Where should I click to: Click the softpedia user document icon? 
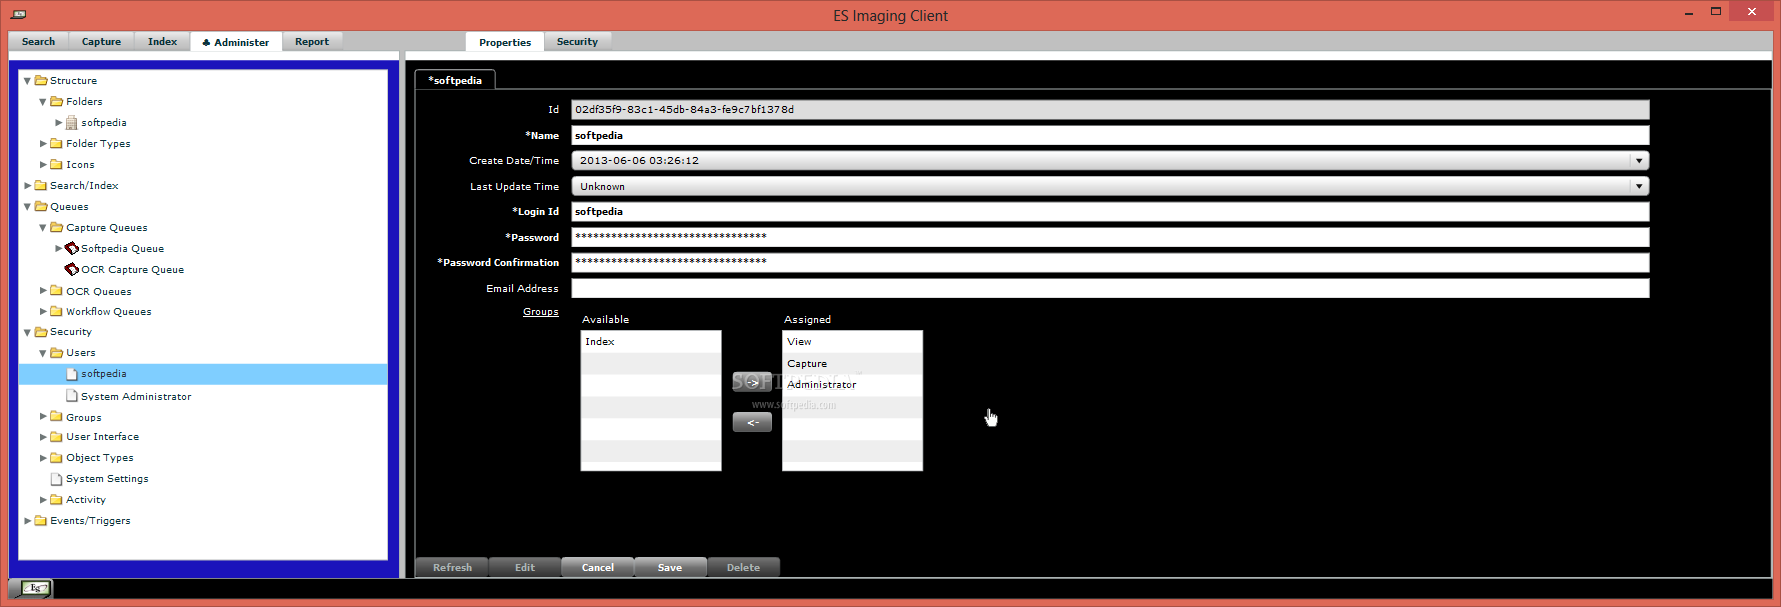click(72, 374)
